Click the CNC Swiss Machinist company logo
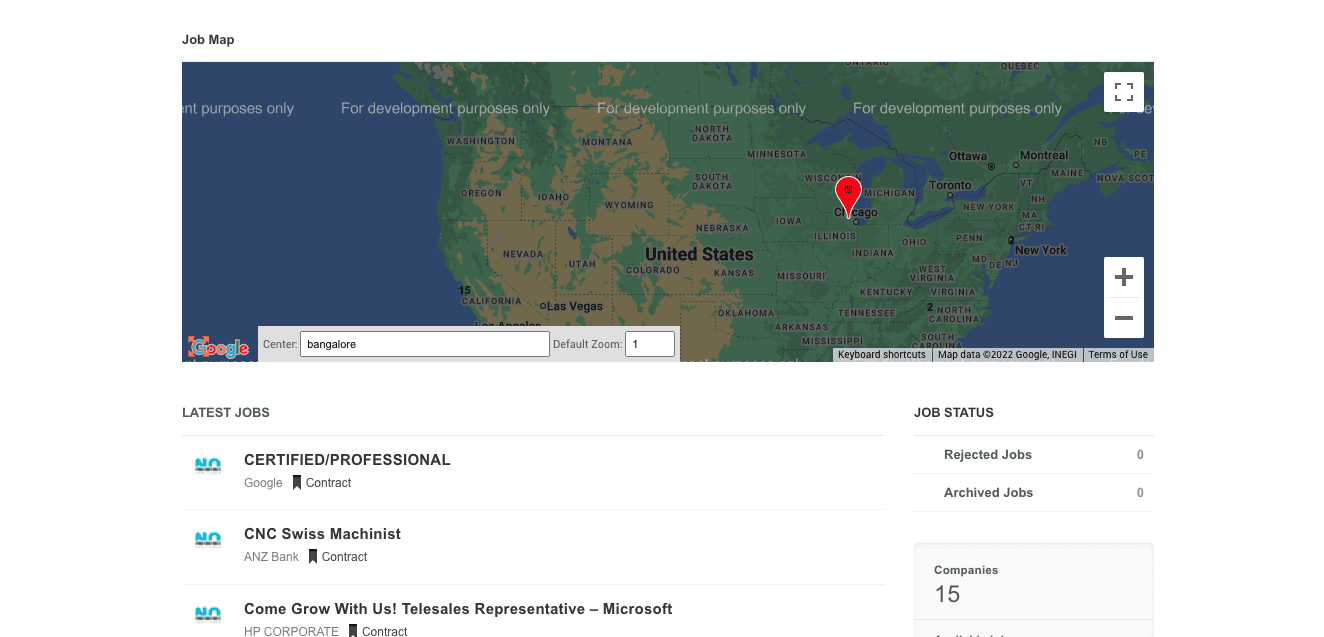1324x637 pixels. click(x=208, y=540)
